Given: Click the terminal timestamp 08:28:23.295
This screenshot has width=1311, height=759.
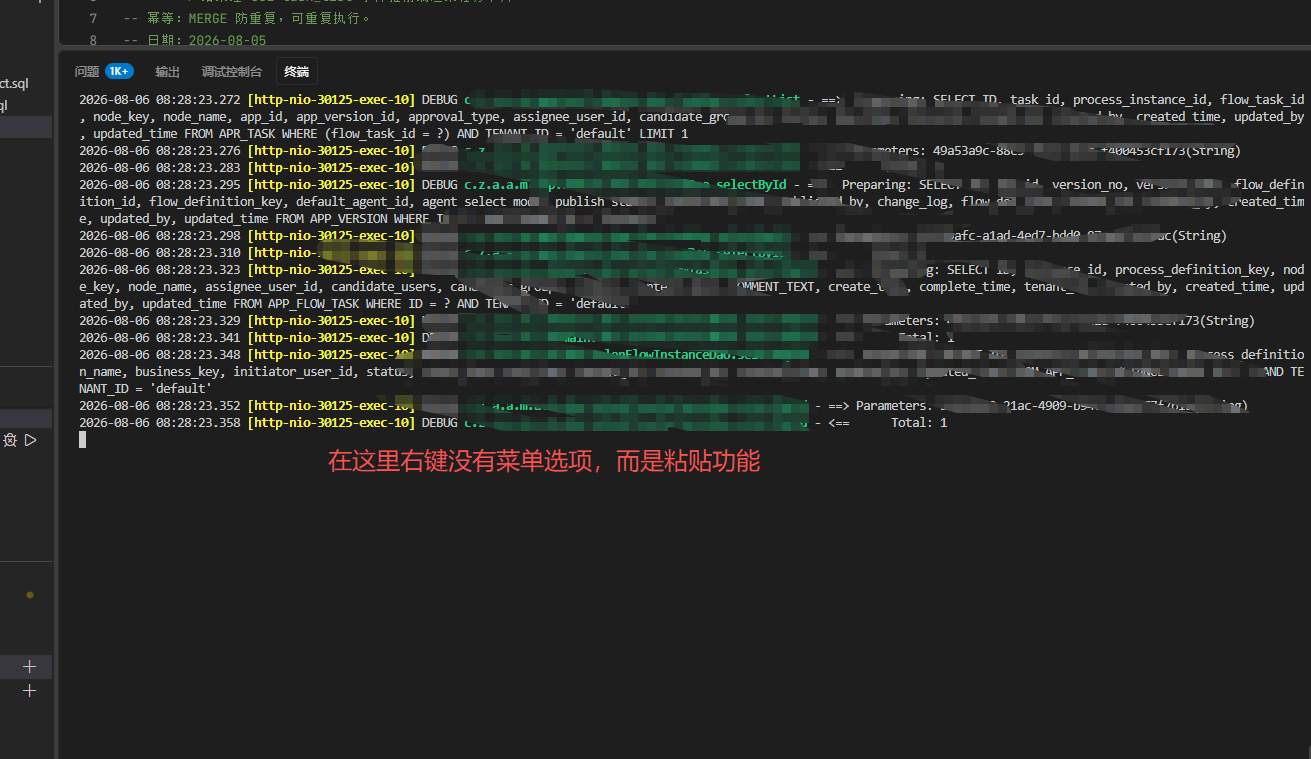Looking at the screenshot, I should click(x=198, y=185).
